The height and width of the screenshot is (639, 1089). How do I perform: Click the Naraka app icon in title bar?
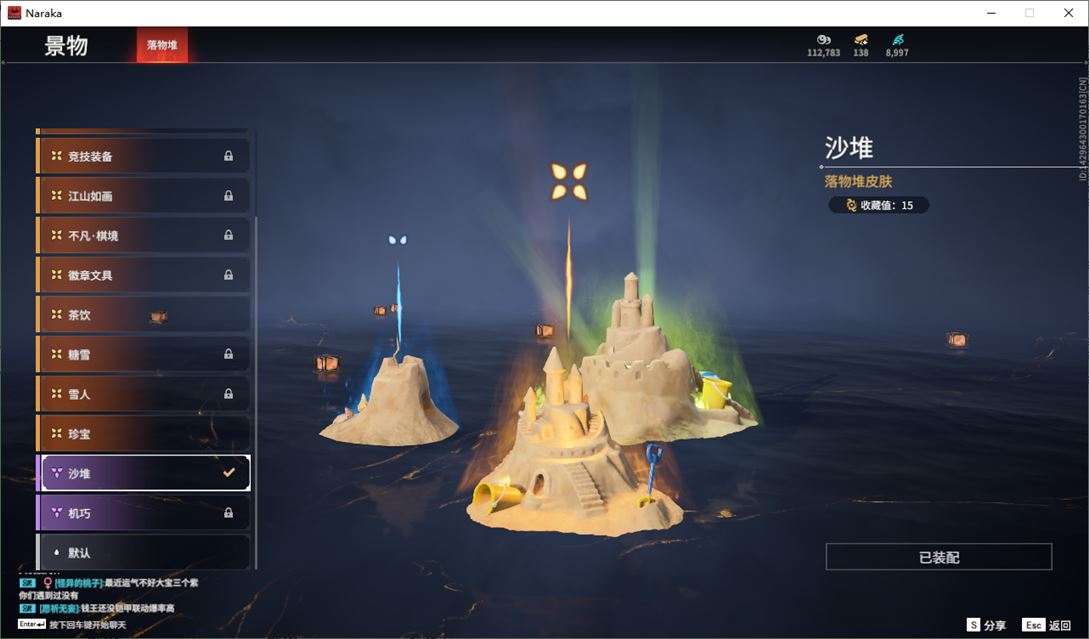[x=14, y=13]
